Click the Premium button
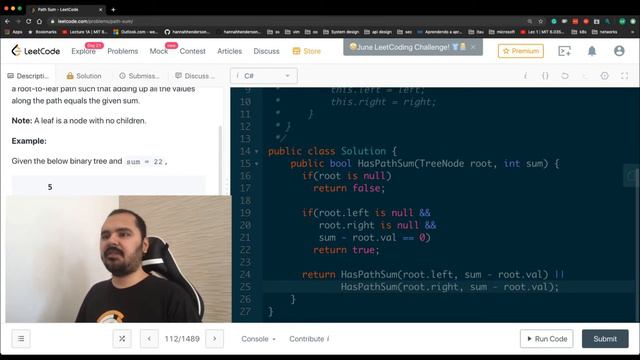640x360 pixels. point(520,51)
